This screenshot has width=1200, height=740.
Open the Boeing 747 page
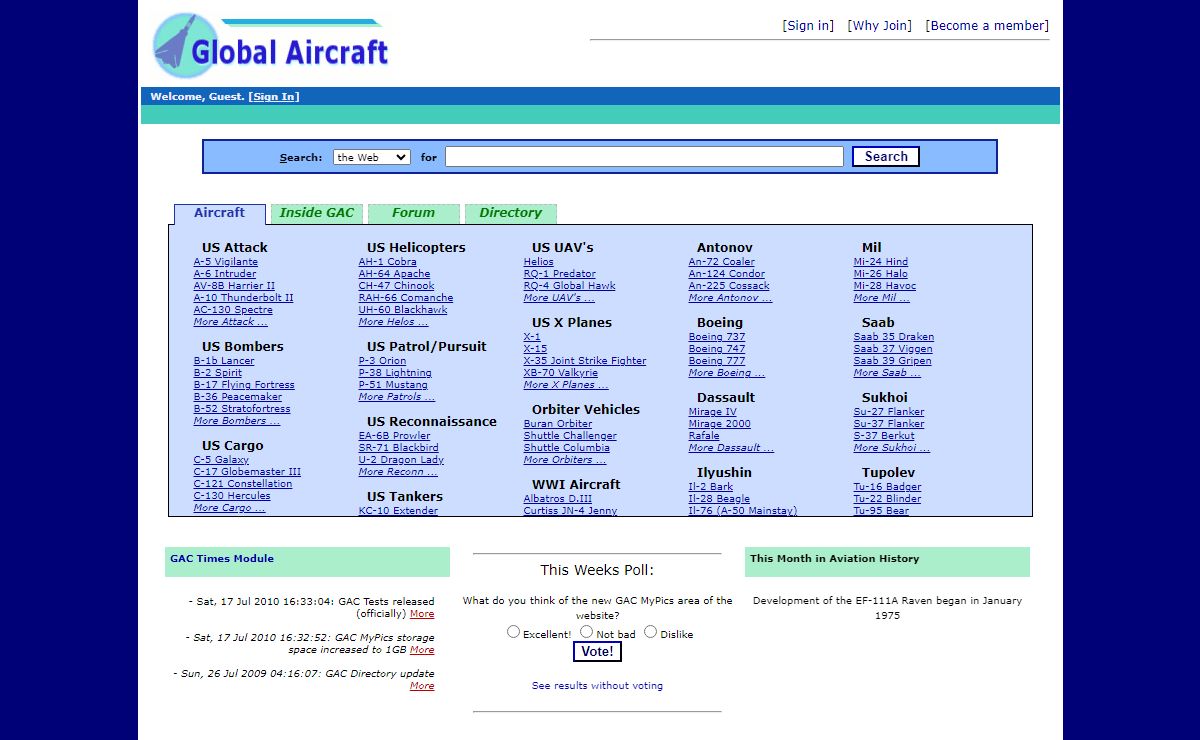coord(717,349)
